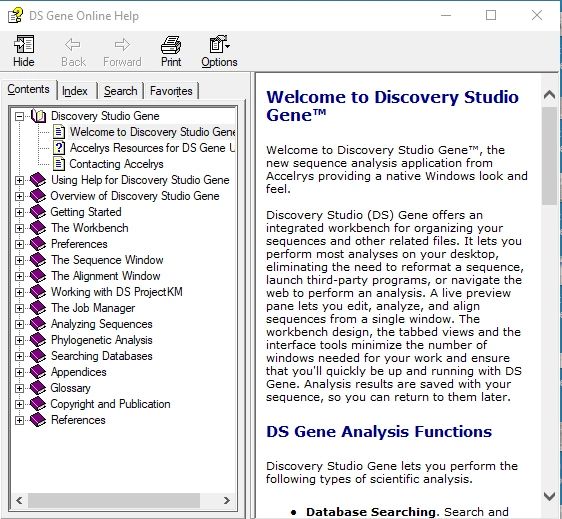
Task: Click the Print toolbar icon
Action: [171, 44]
